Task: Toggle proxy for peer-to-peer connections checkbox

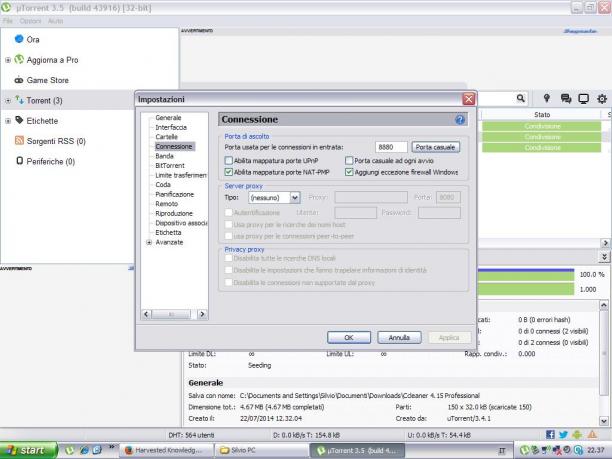Action: (229, 236)
